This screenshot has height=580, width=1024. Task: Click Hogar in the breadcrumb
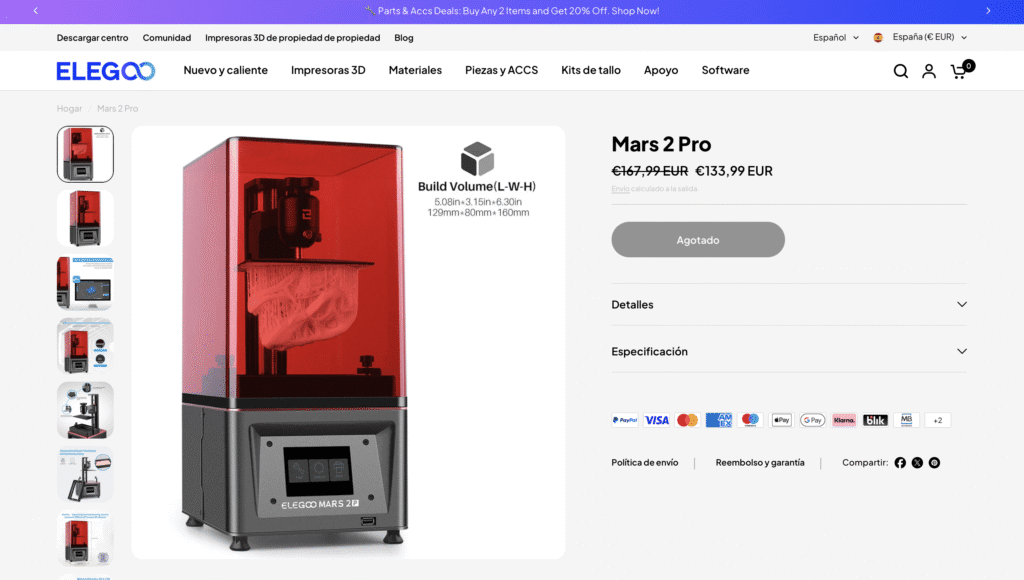coord(69,108)
